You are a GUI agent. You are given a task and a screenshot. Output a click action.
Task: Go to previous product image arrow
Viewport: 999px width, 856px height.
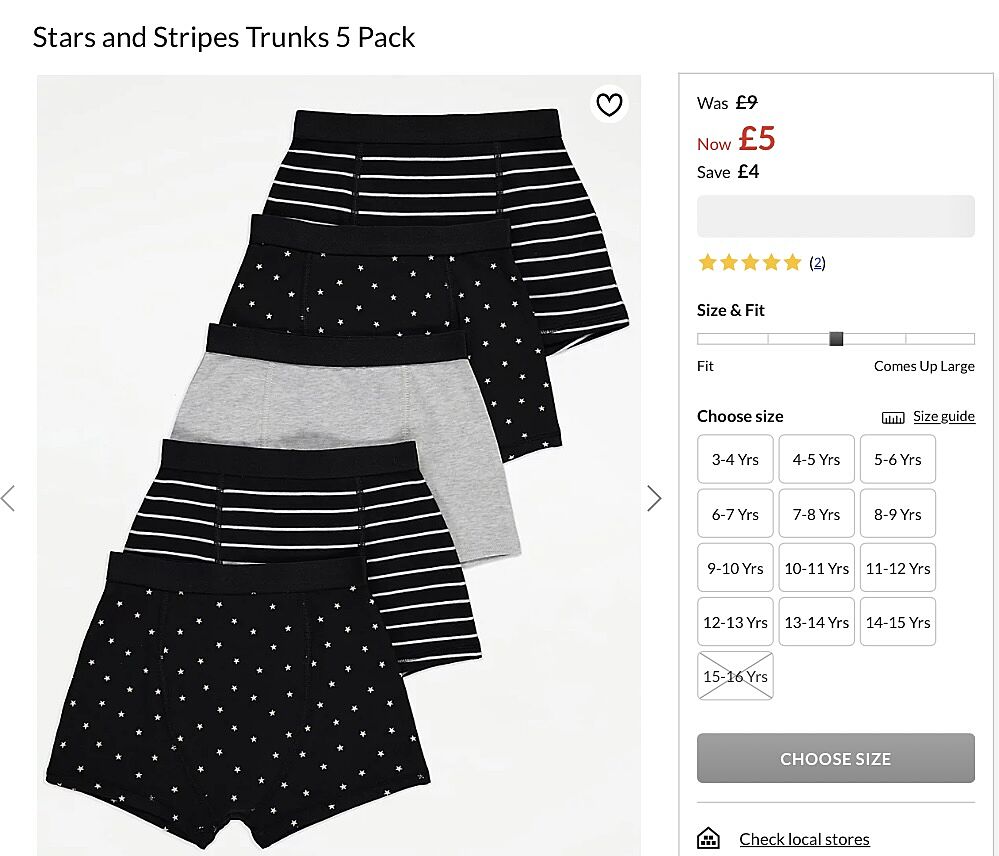point(9,498)
